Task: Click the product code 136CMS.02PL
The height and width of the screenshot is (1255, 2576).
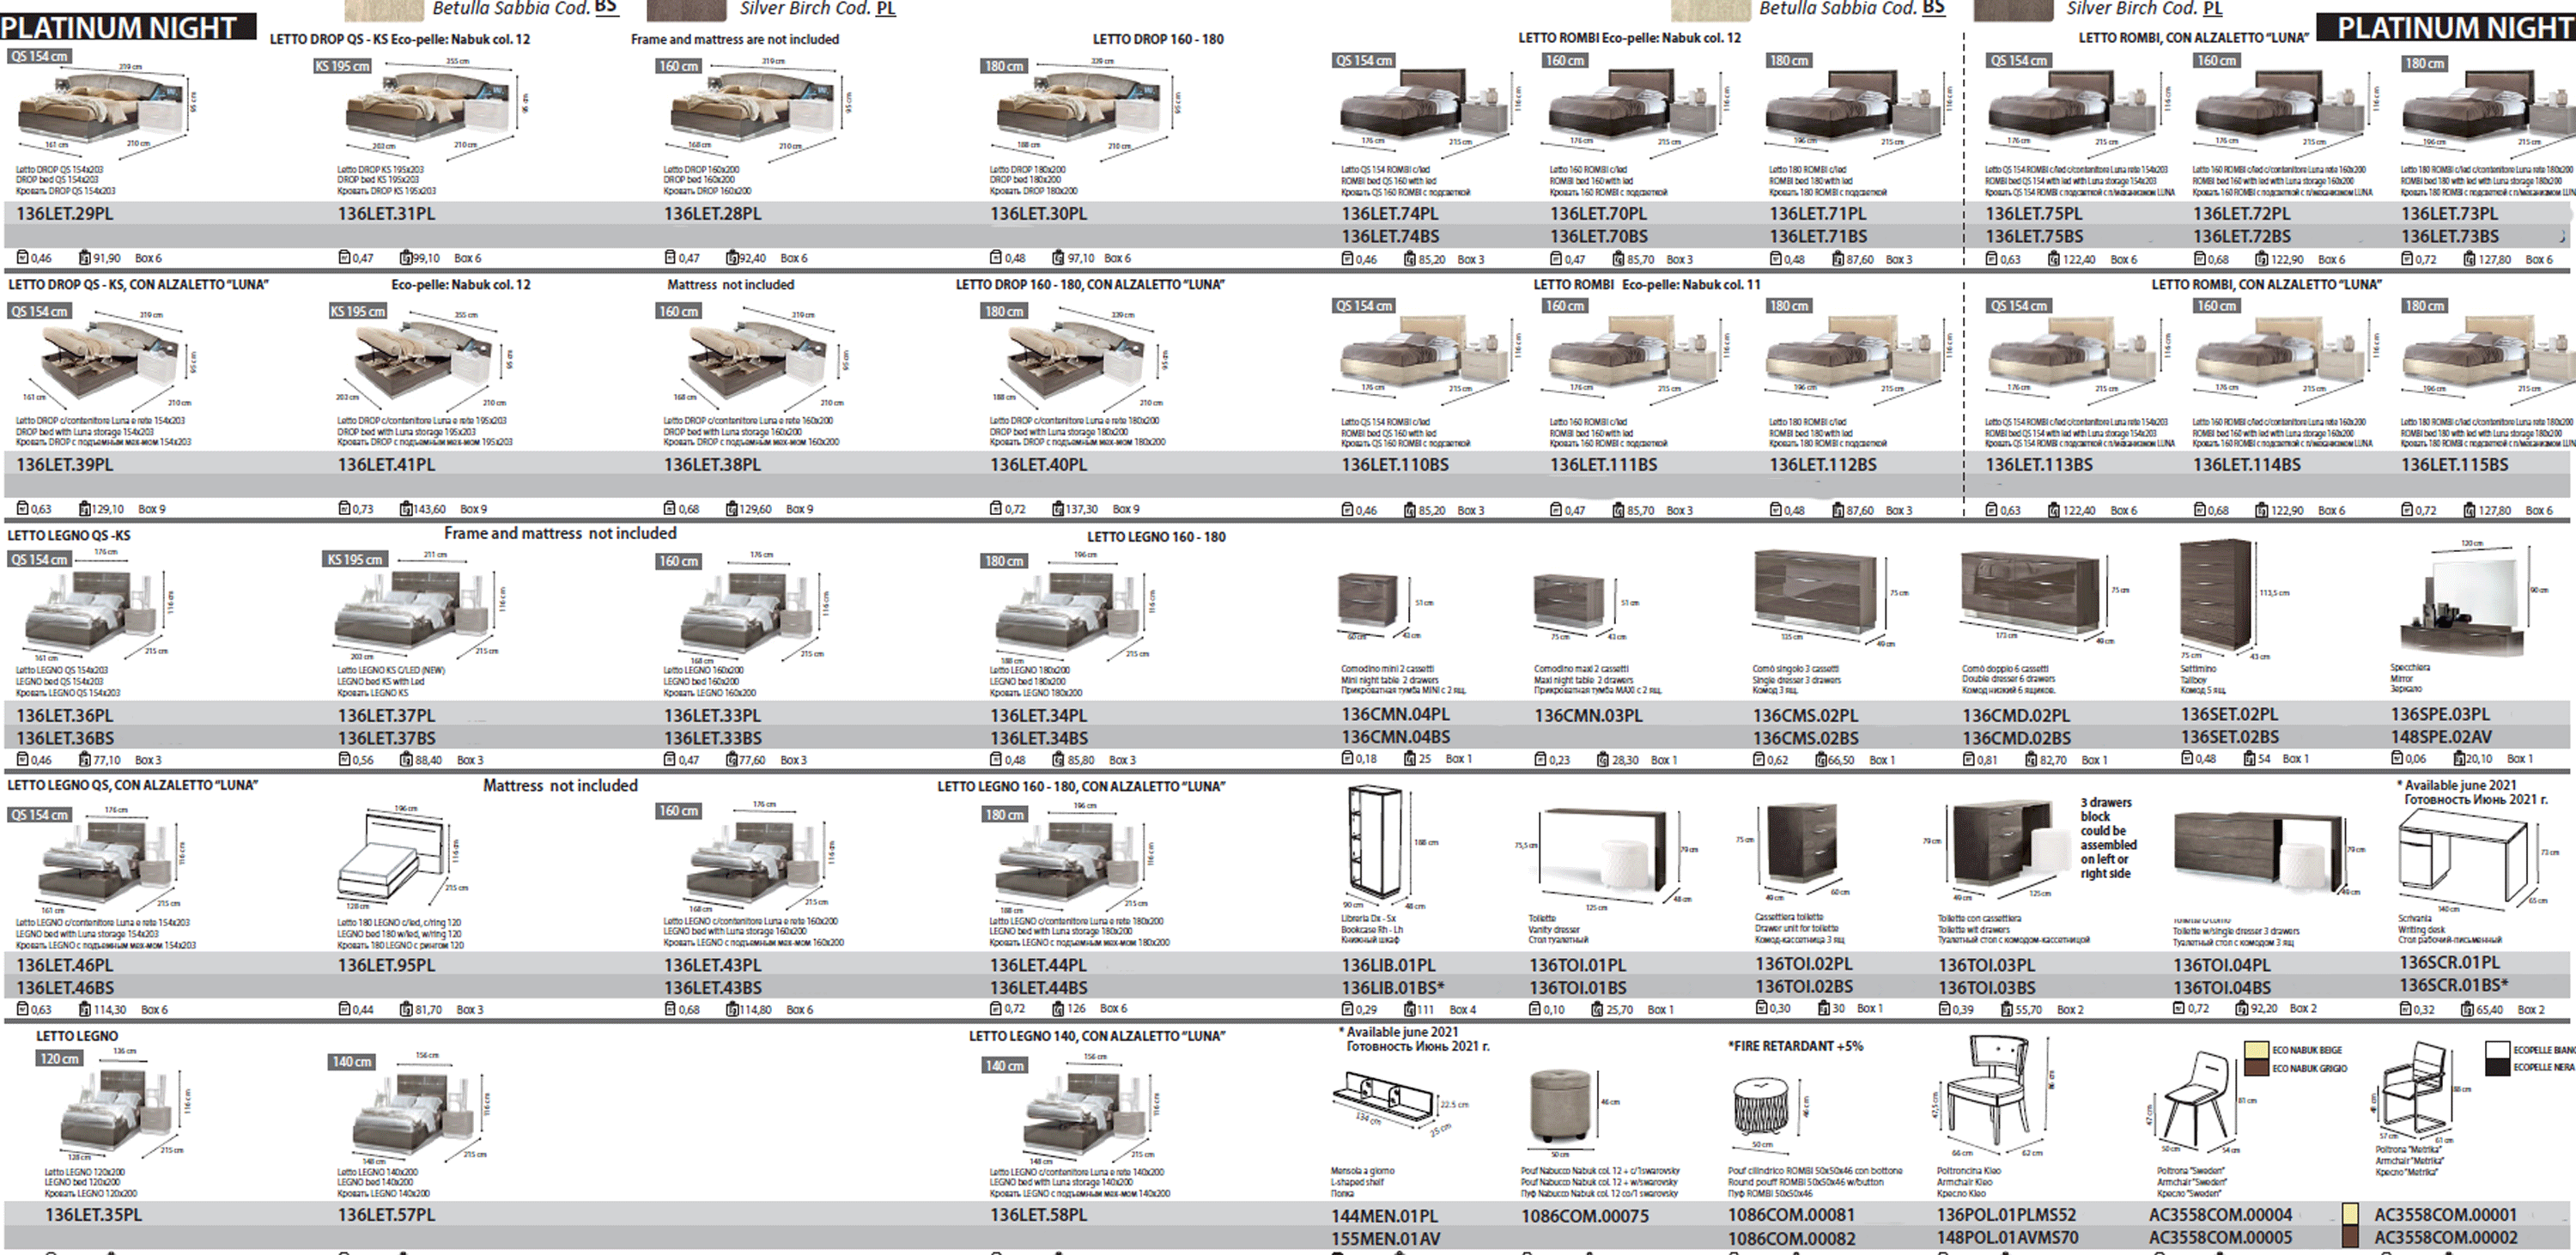Action: pyautogui.click(x=1805, y=716)
